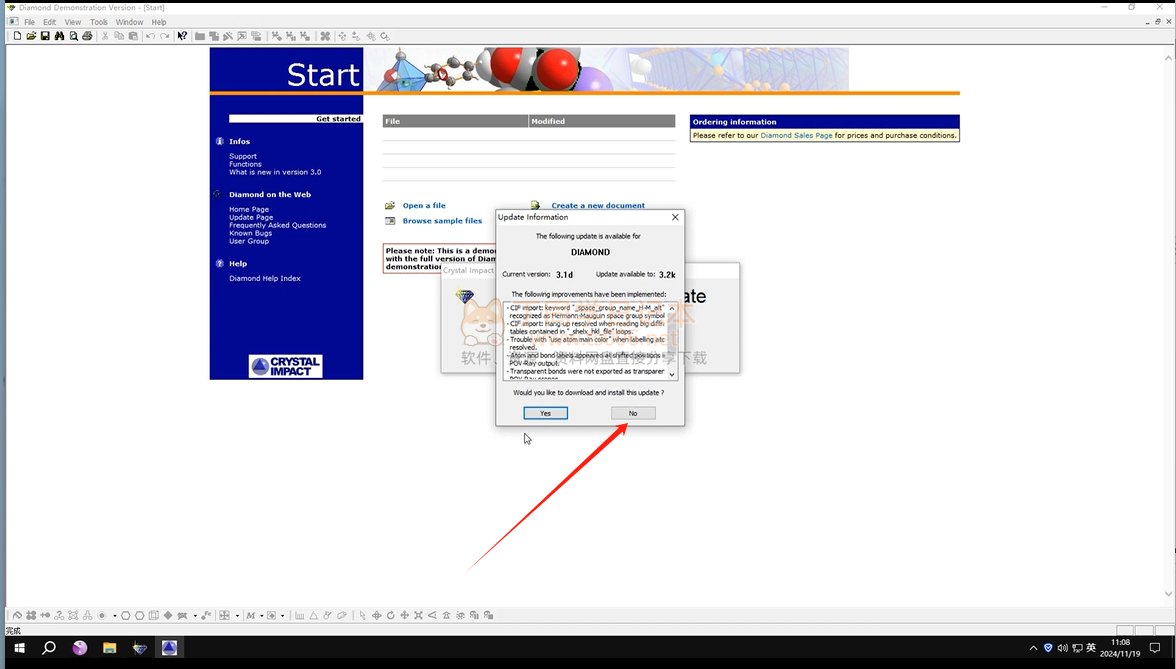Open the File menu
This screenshot has width=1176, height=669.
click(29, 22)
